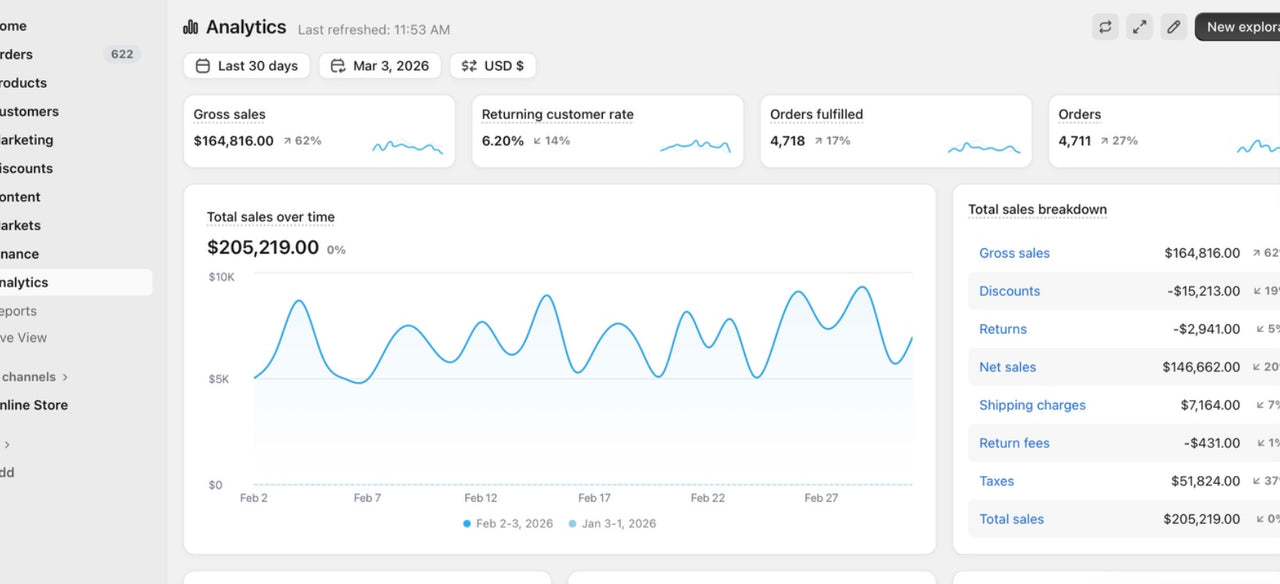Click the Analytics bar chart icon
The height and width of the screenshot is (584, 1280).
pyautogui.click(x=191, y=27)
